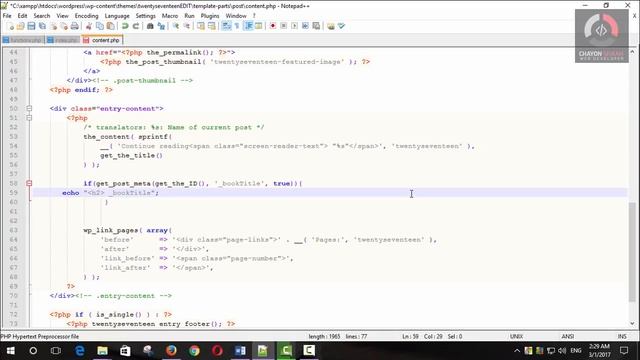
Task: Click the Save All toolbar icon
Action: tap(42, 26)
